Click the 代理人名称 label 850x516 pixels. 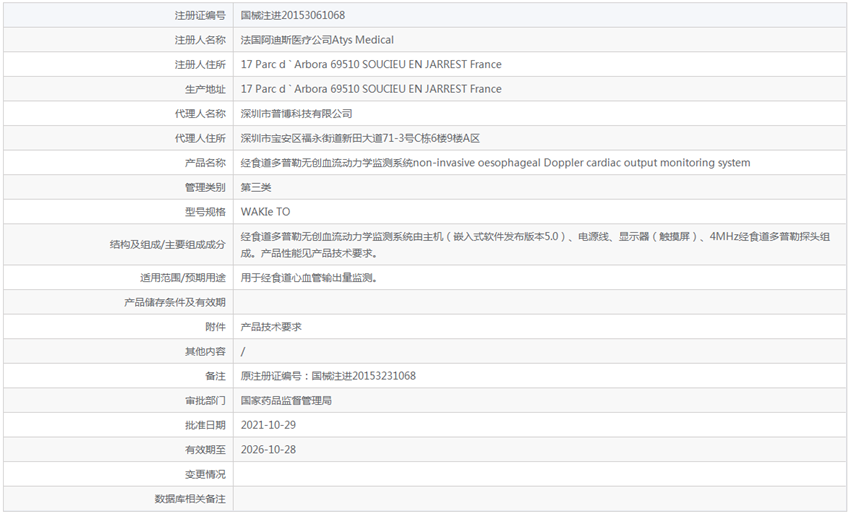(x=200, y=114)
